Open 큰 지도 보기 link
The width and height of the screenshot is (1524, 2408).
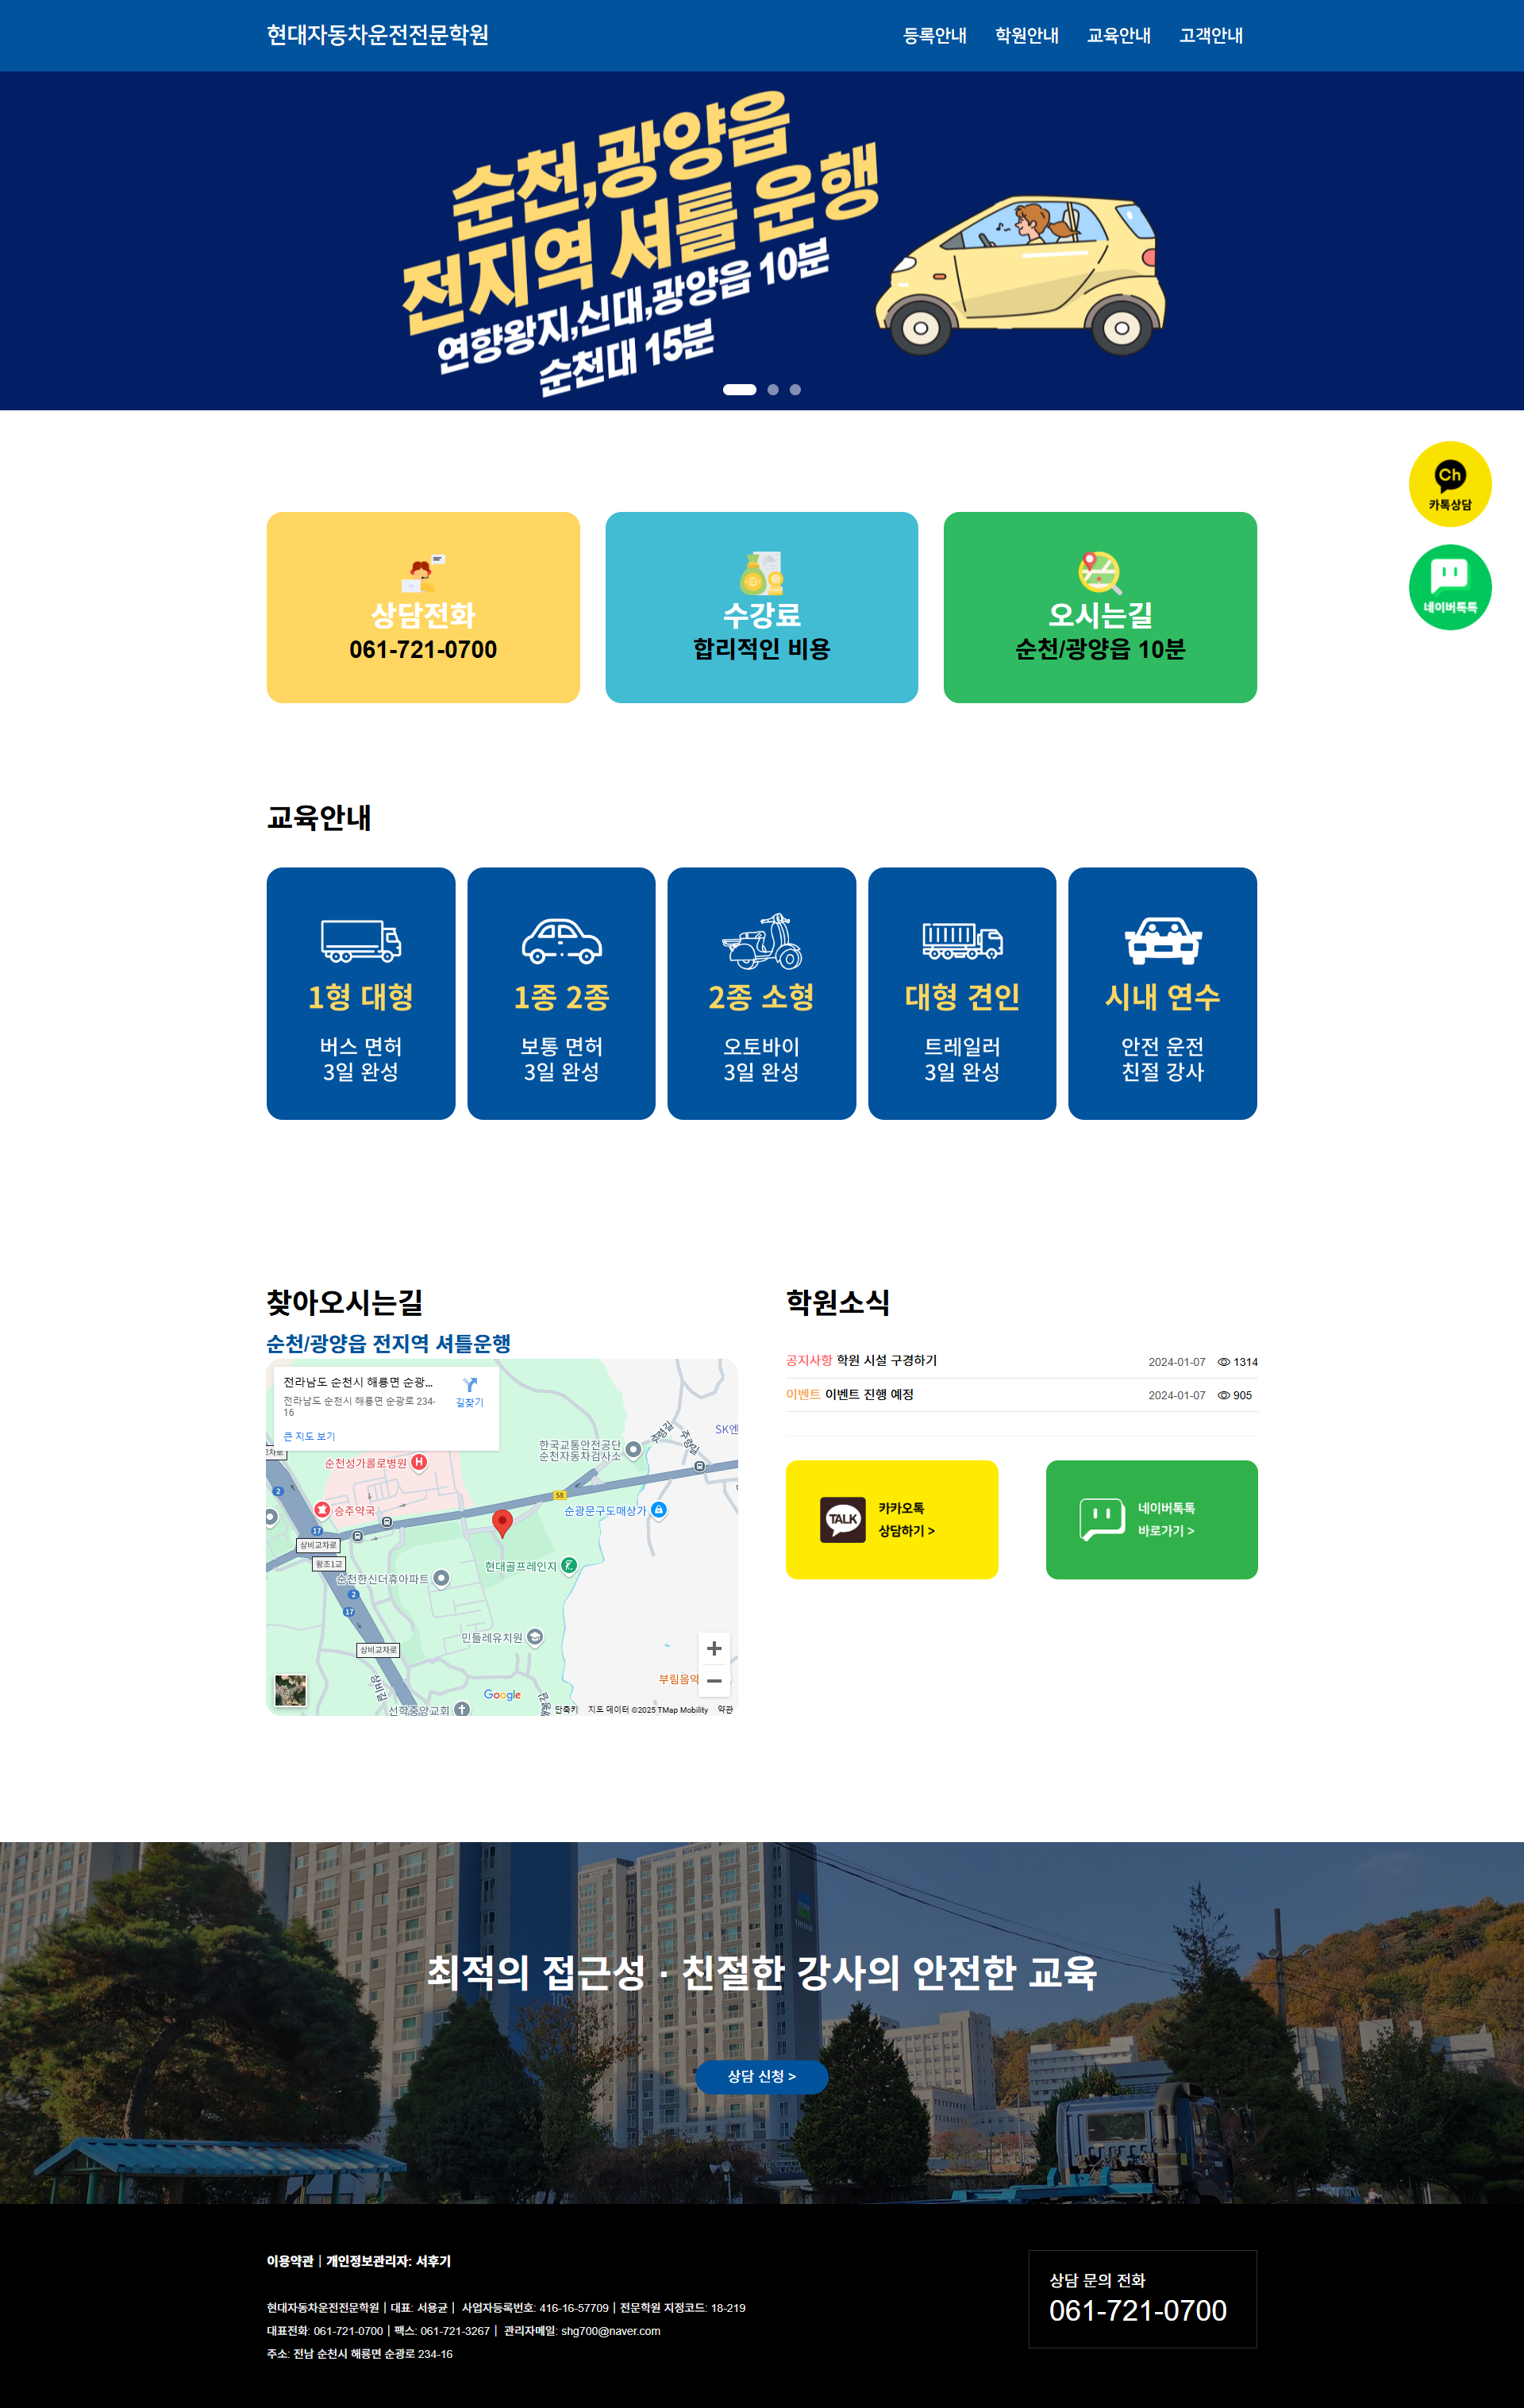coord(309,1436)
